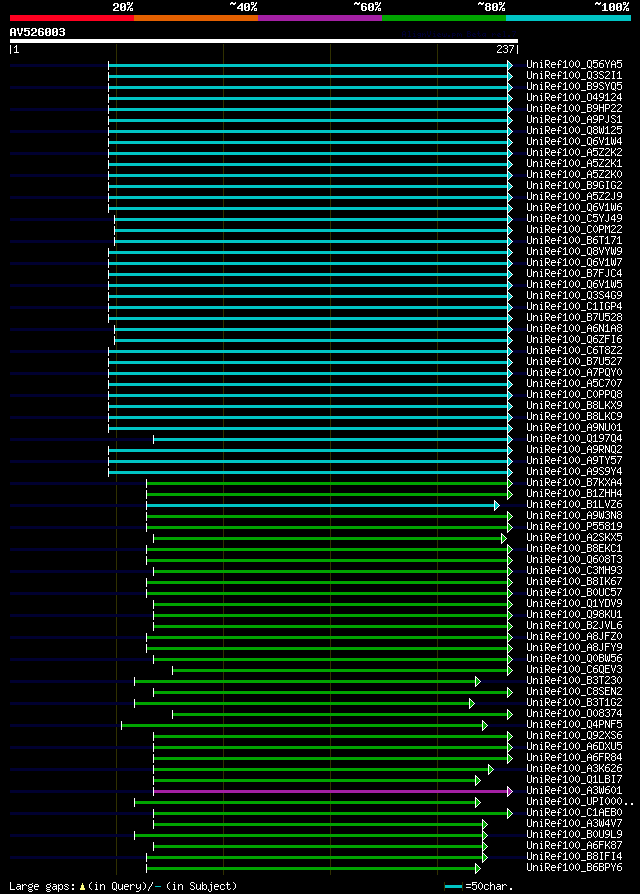Open the UniRef100_O49124 hit
This screenshot has width=640, height=894.
pos(574,97)
